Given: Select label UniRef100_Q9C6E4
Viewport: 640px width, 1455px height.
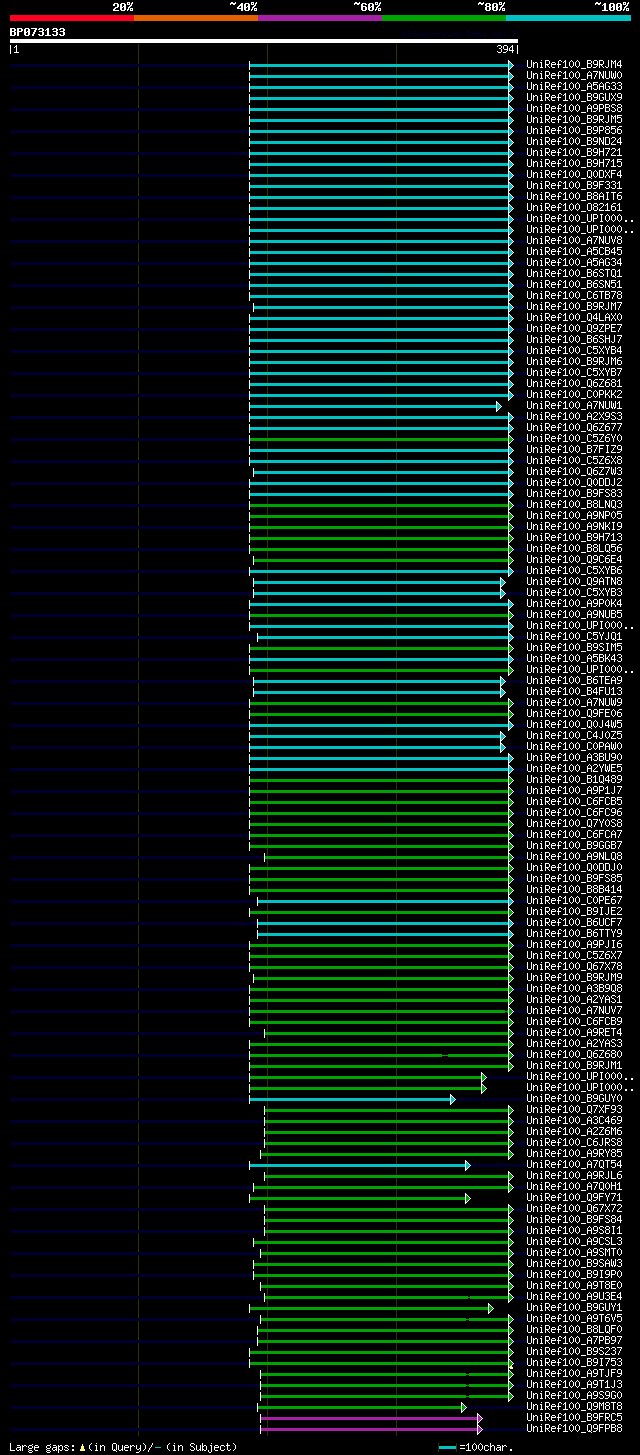Looking at the screenshot, I should [x=574, y=559].
